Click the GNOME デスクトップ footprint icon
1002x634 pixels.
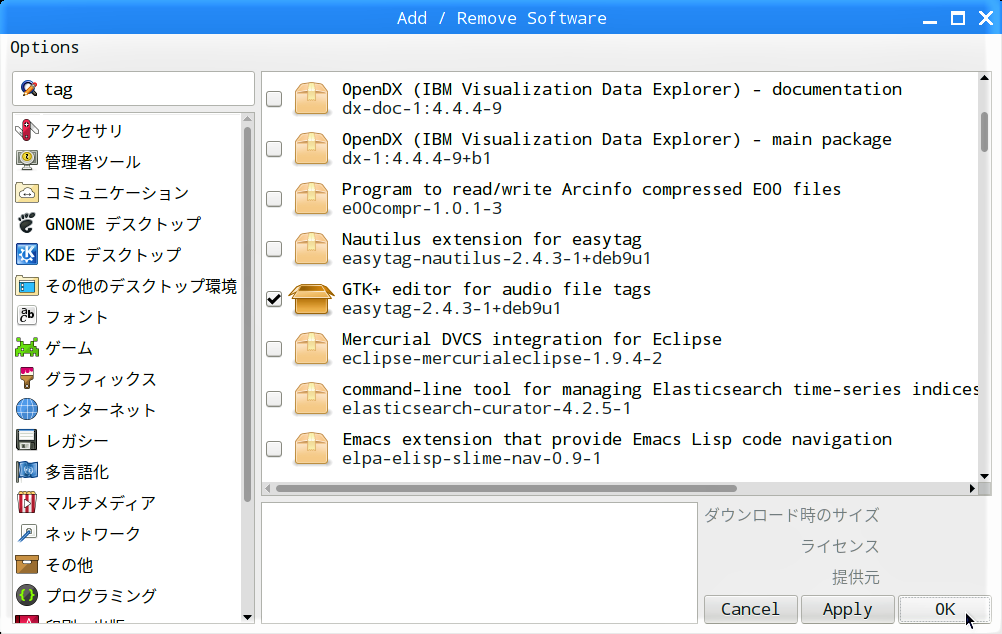point(27,224)
